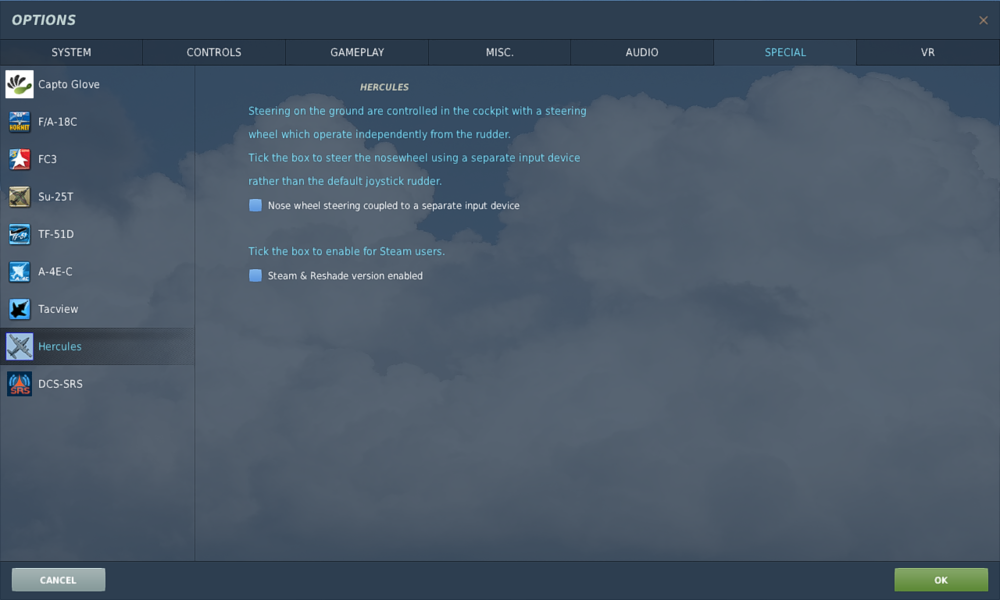
Task: Enable nose wheel steering separate input checkbox
Action: coord(255,205)
